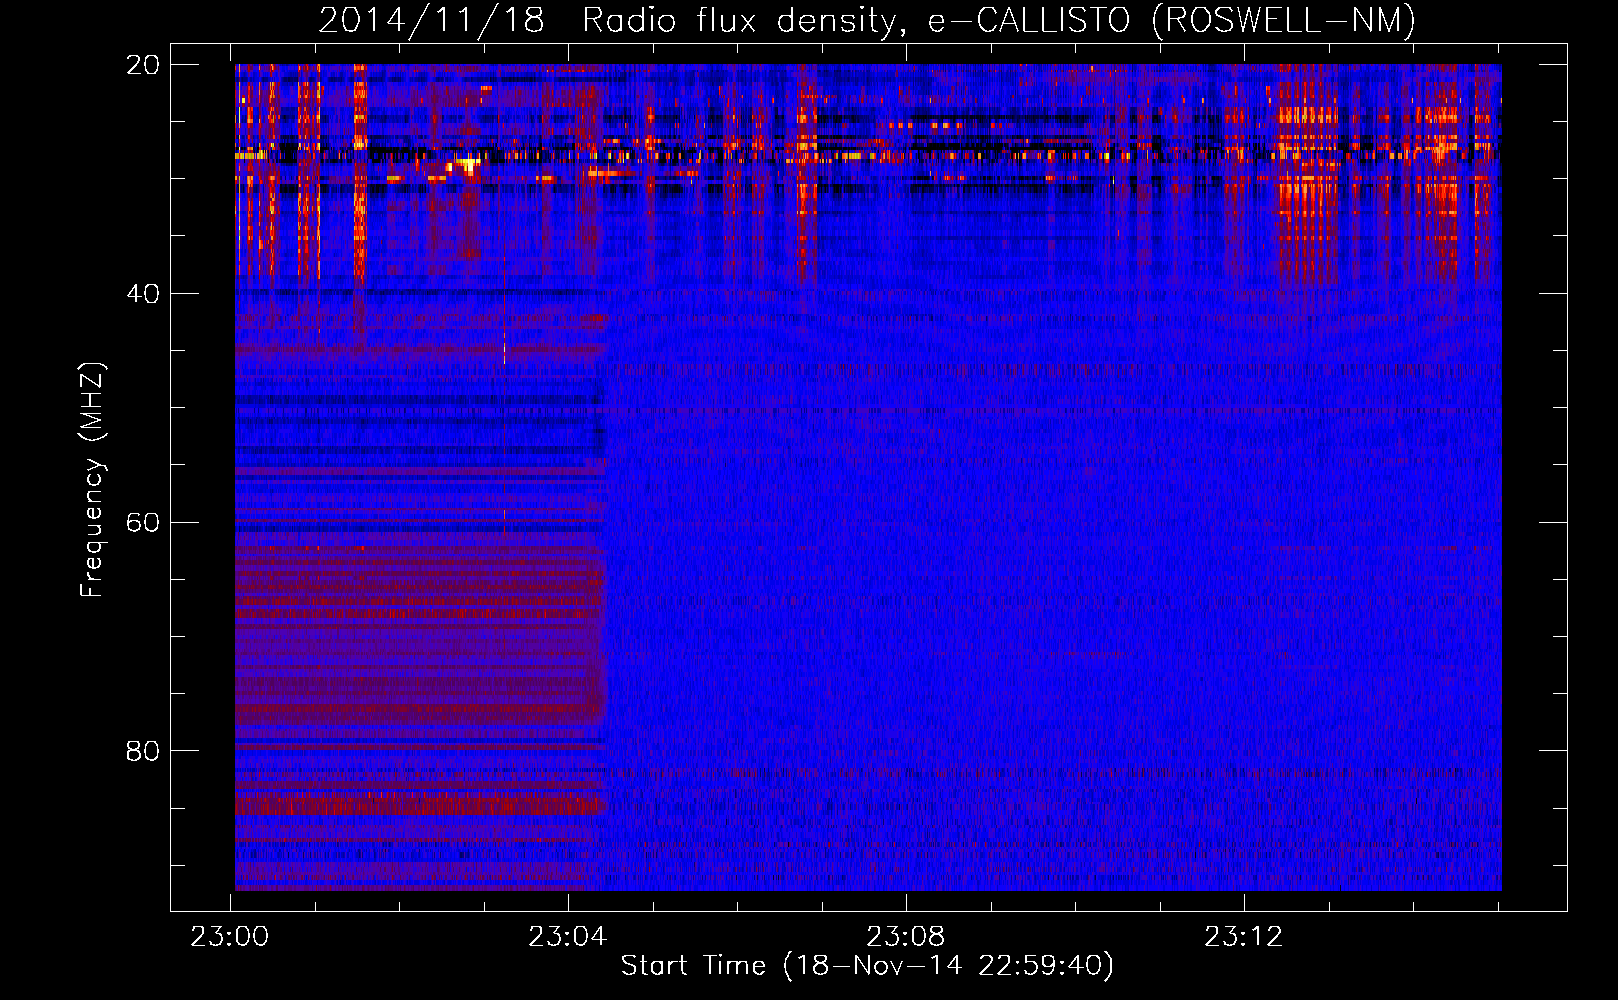Click the 'Start Time (18-Nov-14 22:59:40)' label
This screenshot has height=1000, width=1618.
click(x=867, y=966)
